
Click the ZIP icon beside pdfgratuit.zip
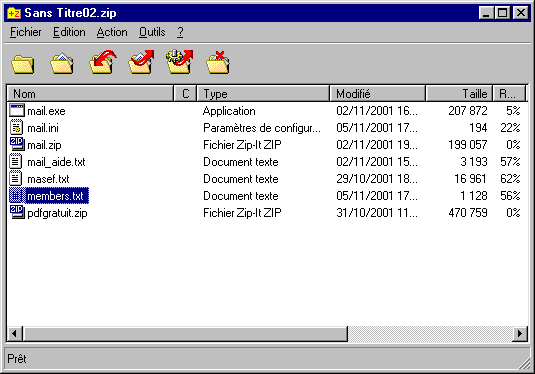coord(17,212)
